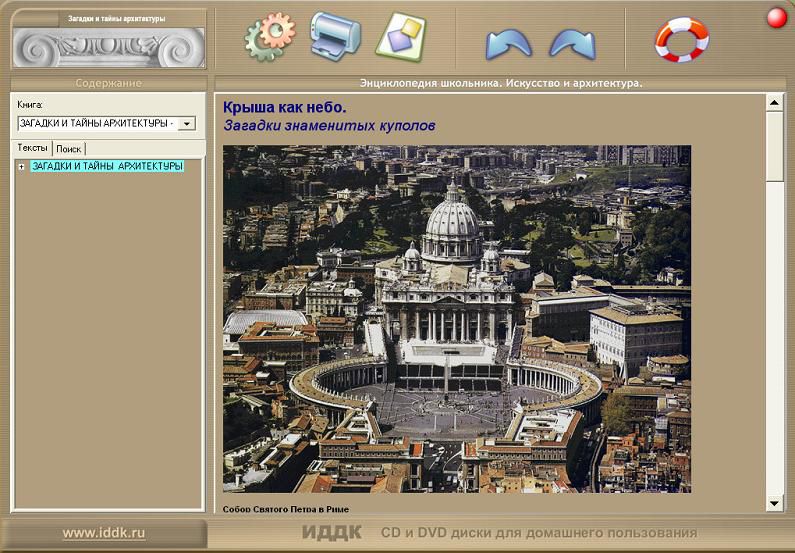Screen dimensions: 795x553
Task: Click the scrollbar up arrow
Action: [x=774, y=102]
